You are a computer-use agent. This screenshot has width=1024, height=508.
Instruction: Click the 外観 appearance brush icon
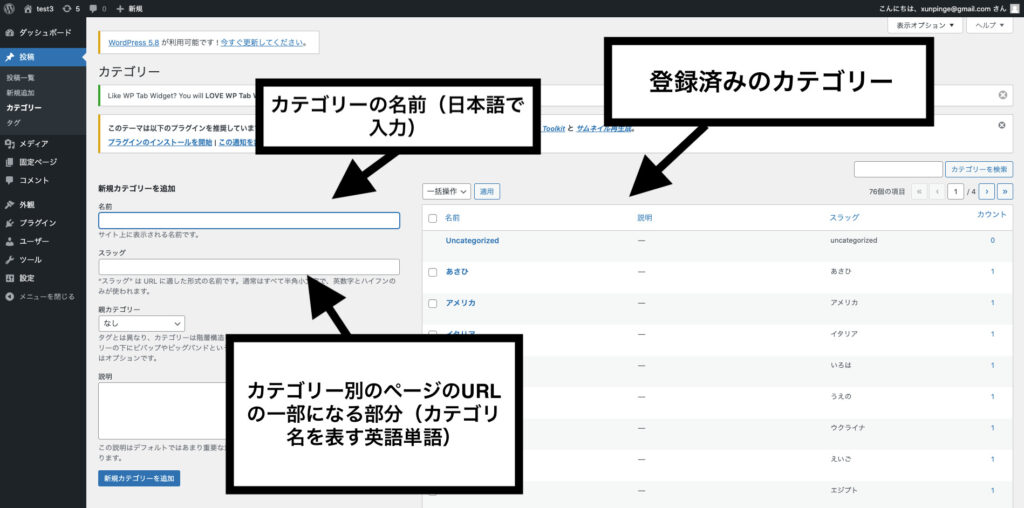pyautogui.click(x=9, y=204)
